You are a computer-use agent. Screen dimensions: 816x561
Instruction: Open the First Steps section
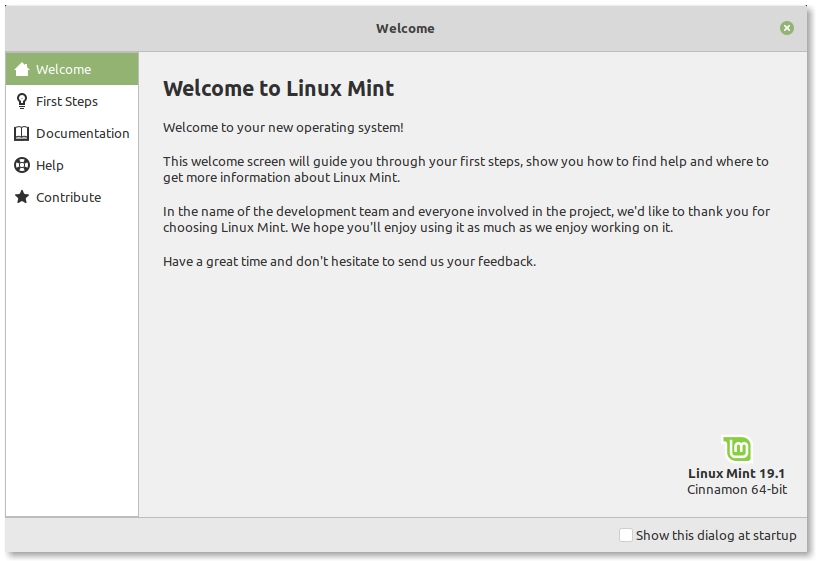click(67, 101)
